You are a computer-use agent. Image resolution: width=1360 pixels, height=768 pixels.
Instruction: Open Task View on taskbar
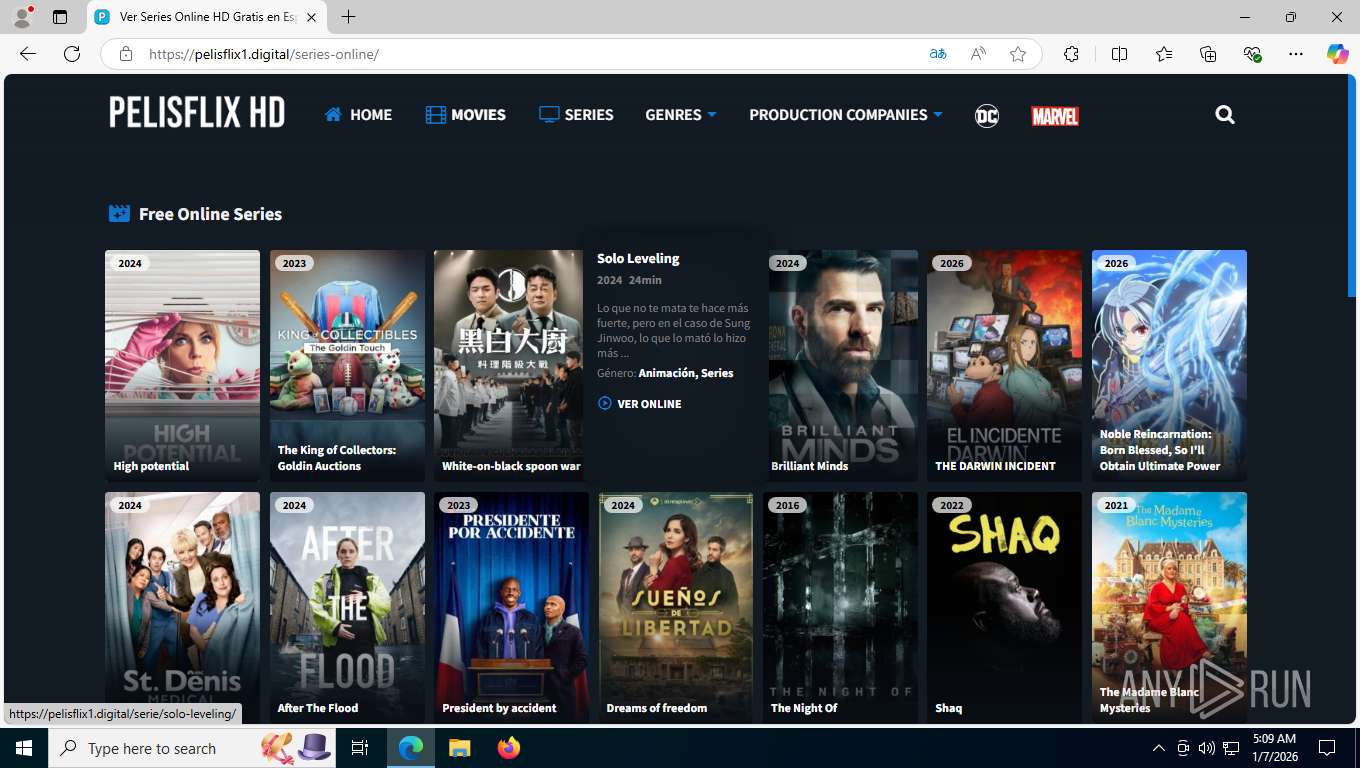(x=360, y=748)
